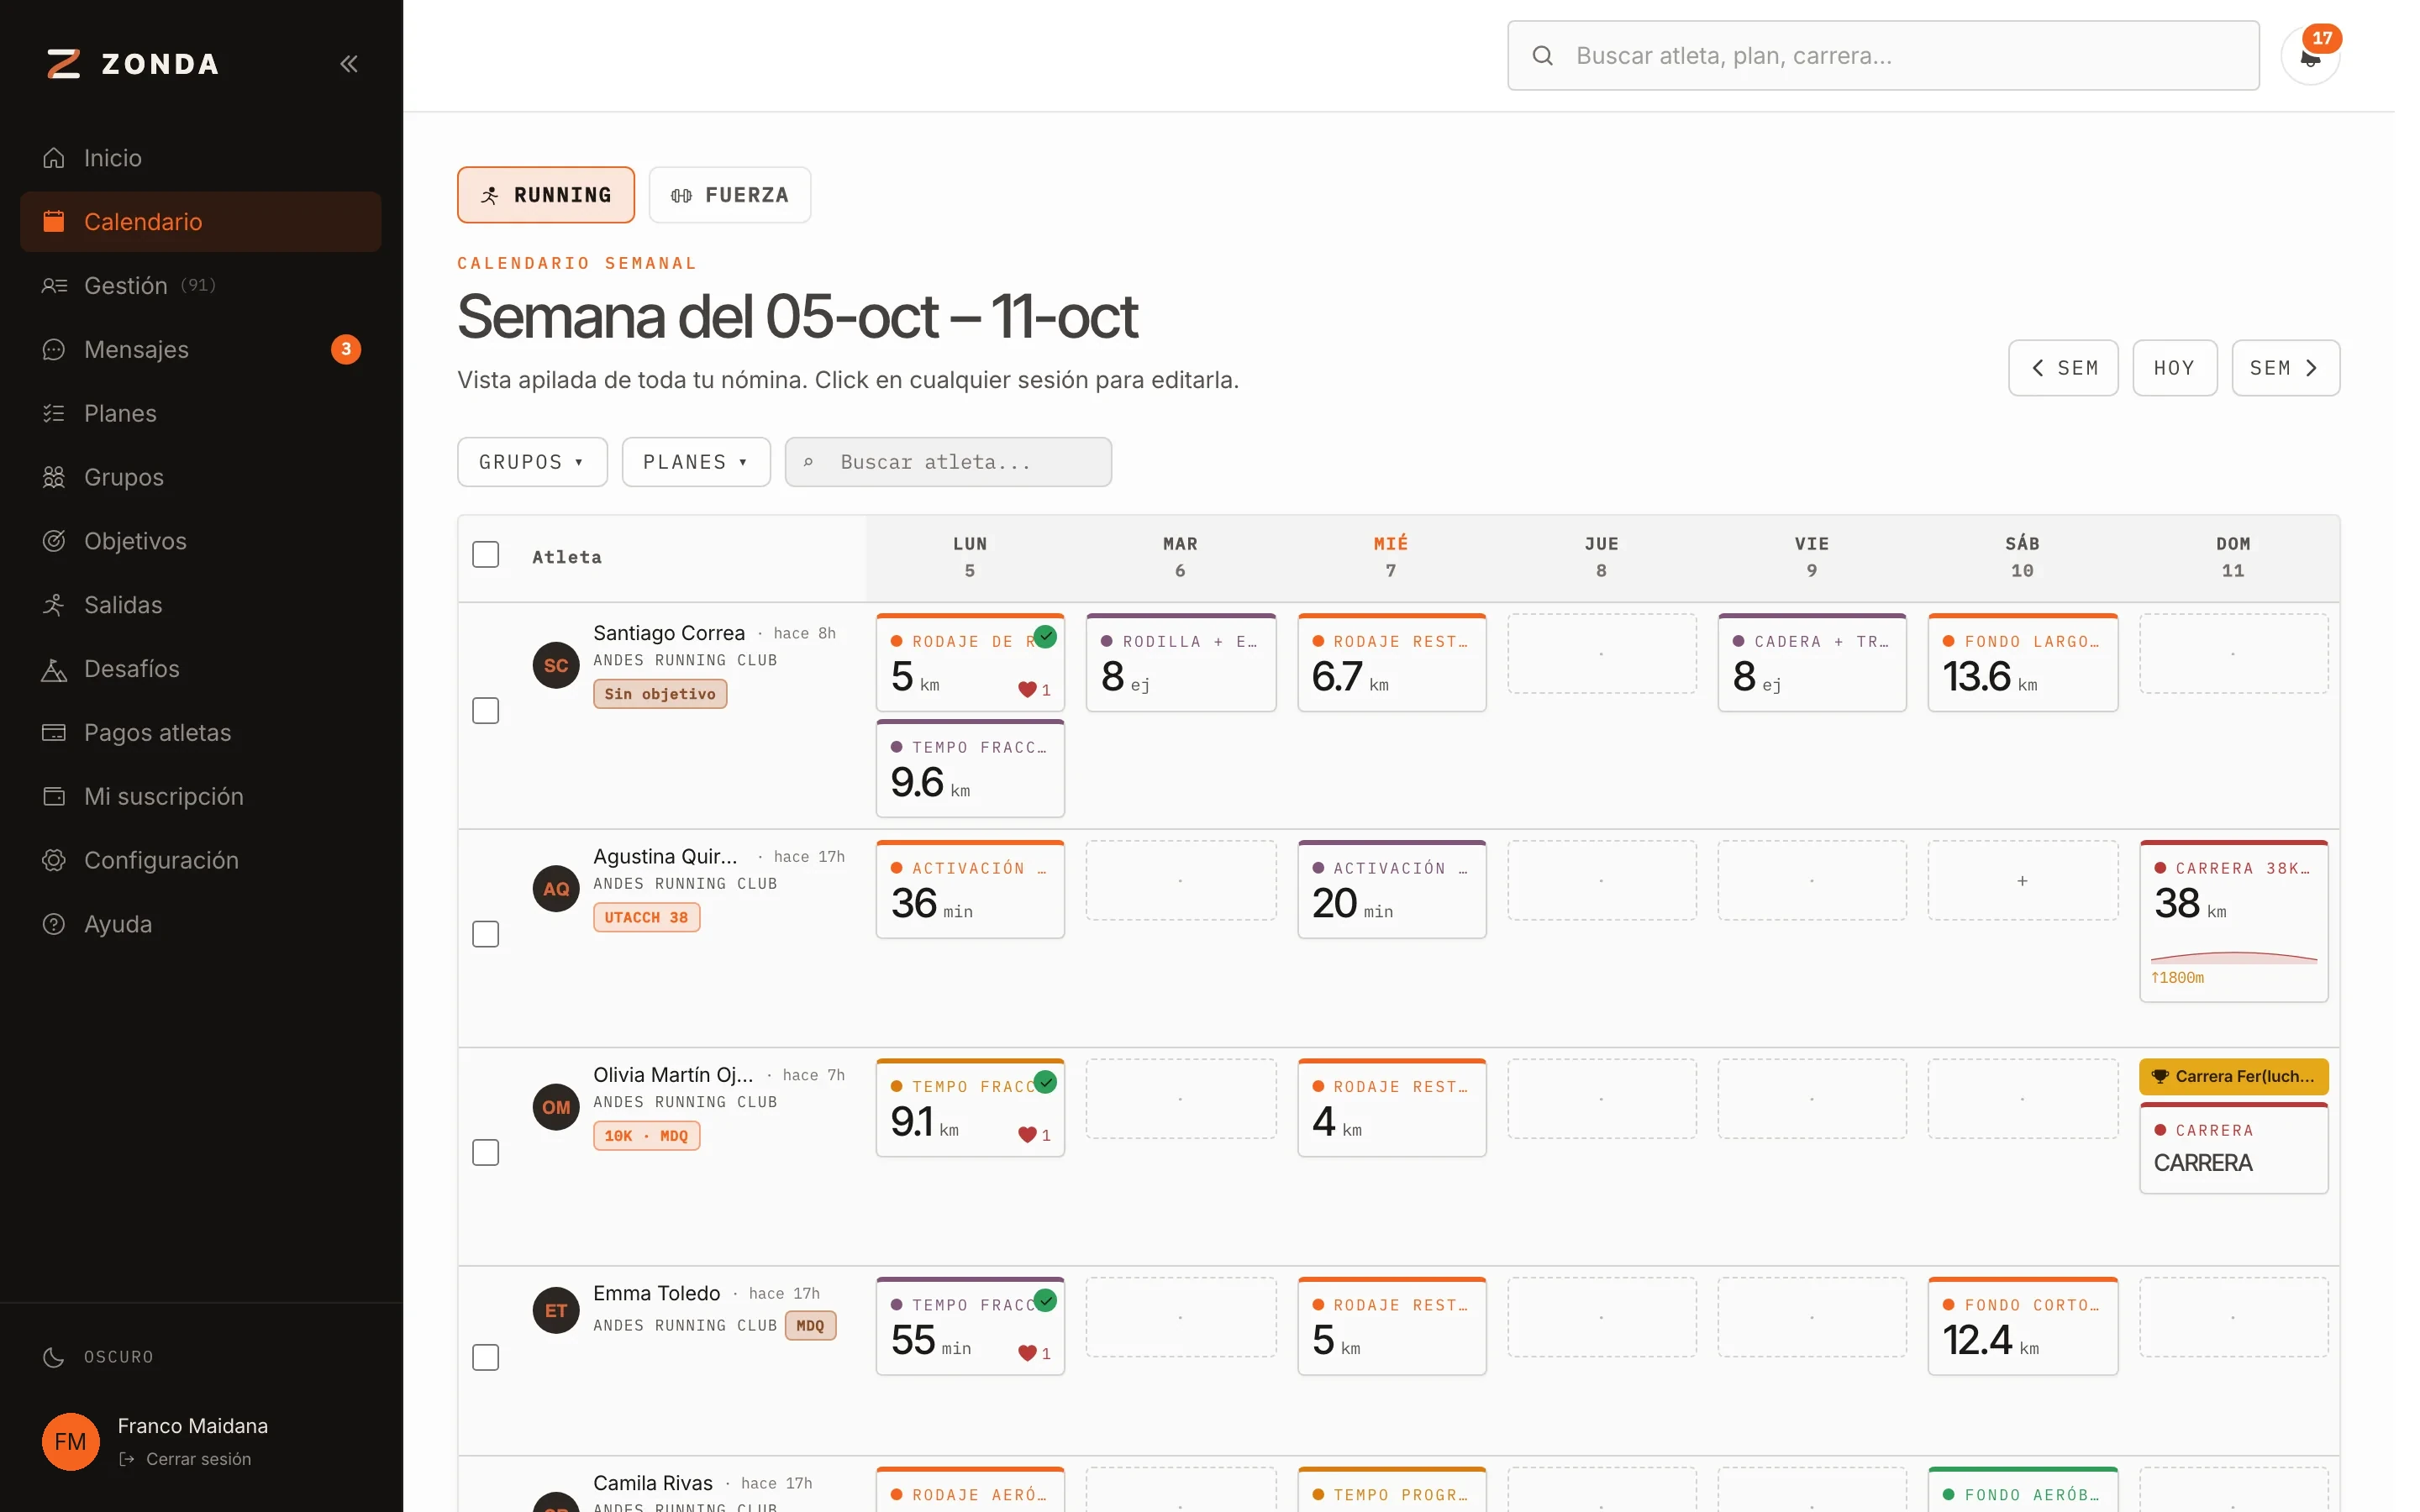This screenshot has height=1512, width=2420.
Task: Open Pagos atletas in sidebar
Action: 200,733
